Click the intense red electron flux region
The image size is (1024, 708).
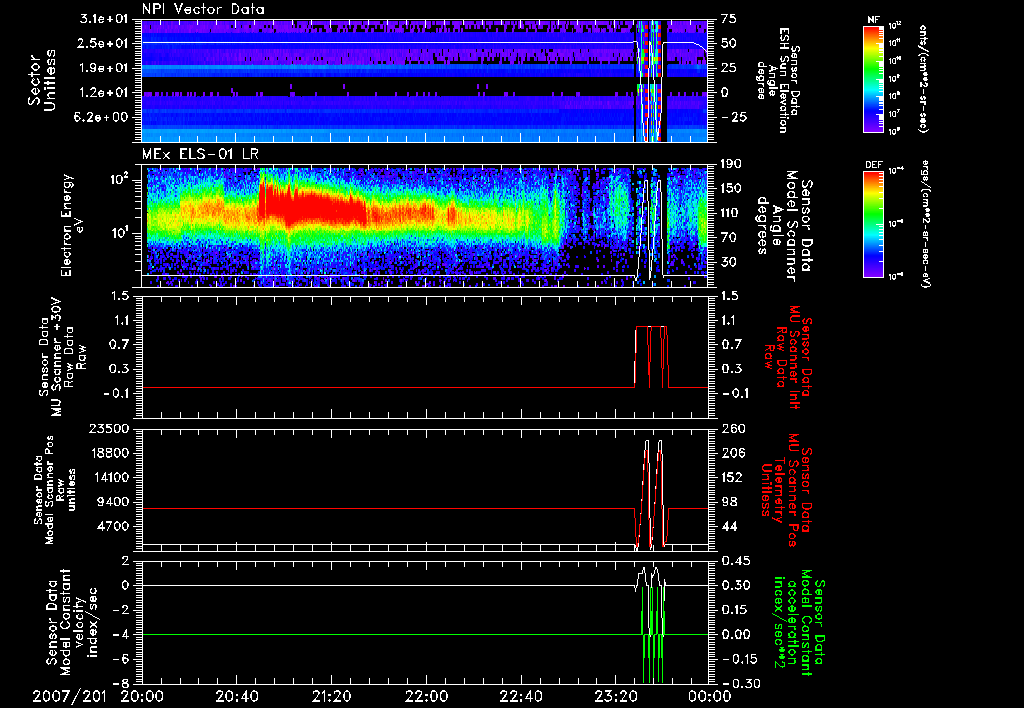click(x=312, y=206)
